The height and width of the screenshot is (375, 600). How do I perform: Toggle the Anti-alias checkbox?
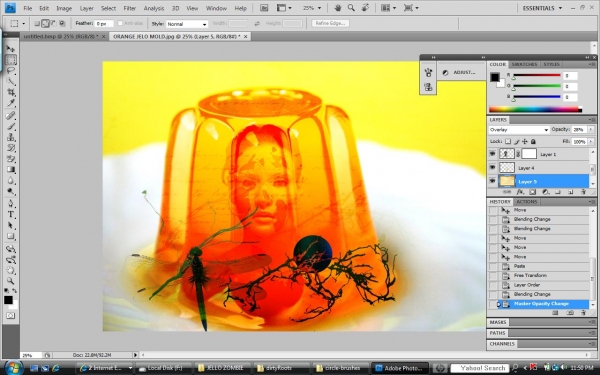[x=120, y=23]
